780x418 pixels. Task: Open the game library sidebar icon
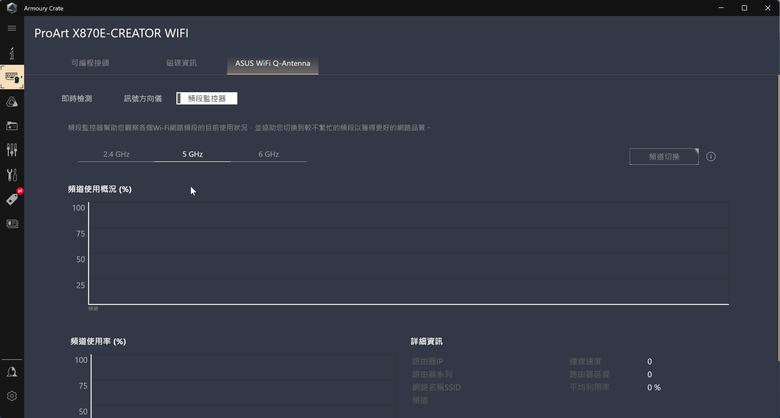click(x=11, y=126)
